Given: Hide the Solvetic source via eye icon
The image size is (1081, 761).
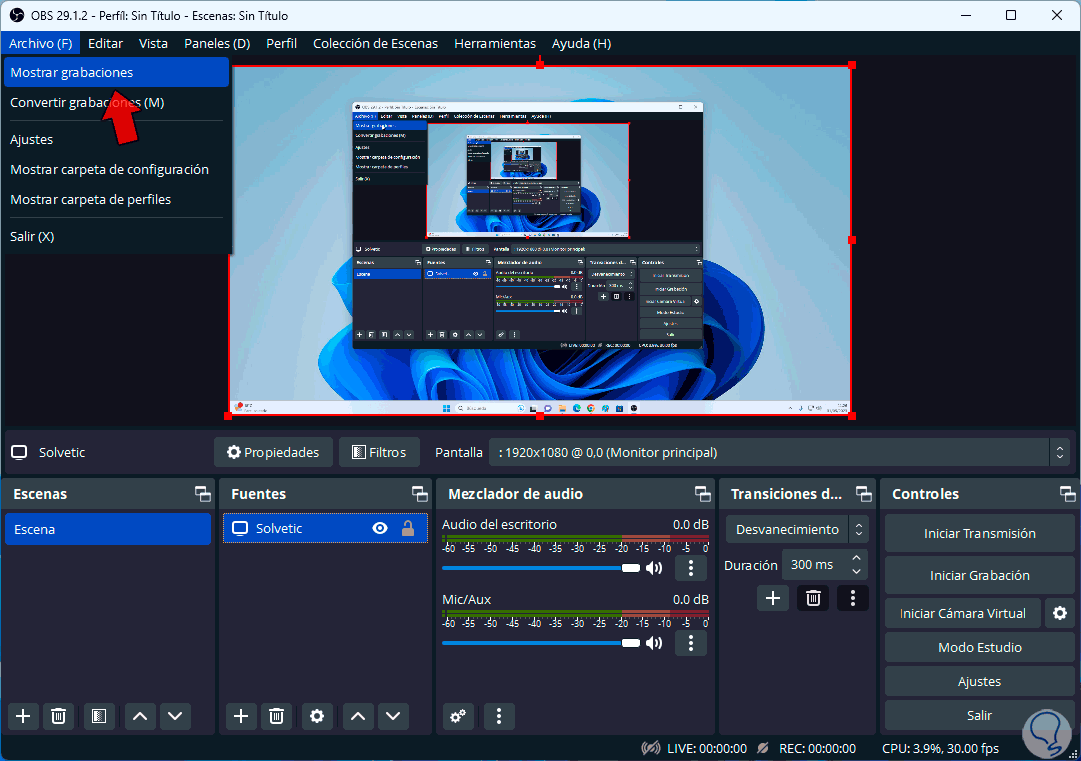Looking at the screenshot, I should (x=380, y=528).
